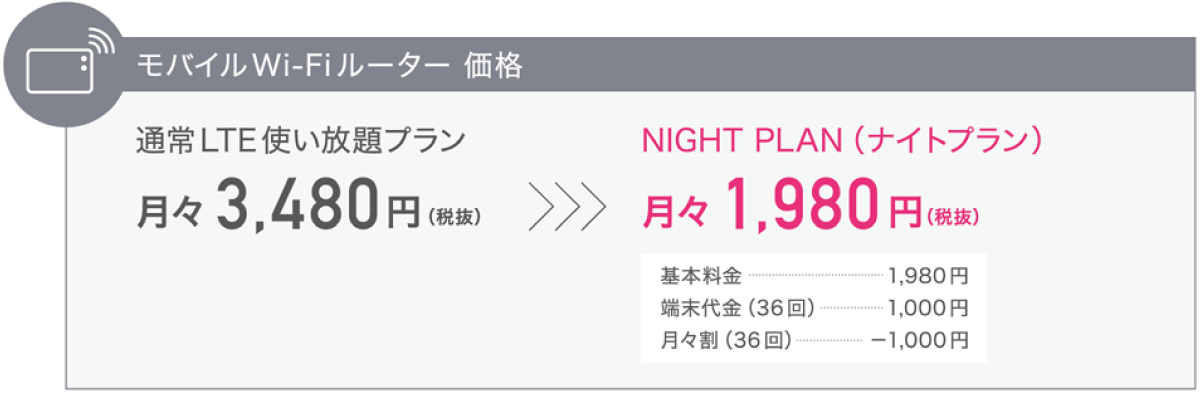Click the 通常LTE使い放題プラン plan heading
This screenshot has height=401, width=1200.
click(x=300, y=141)
